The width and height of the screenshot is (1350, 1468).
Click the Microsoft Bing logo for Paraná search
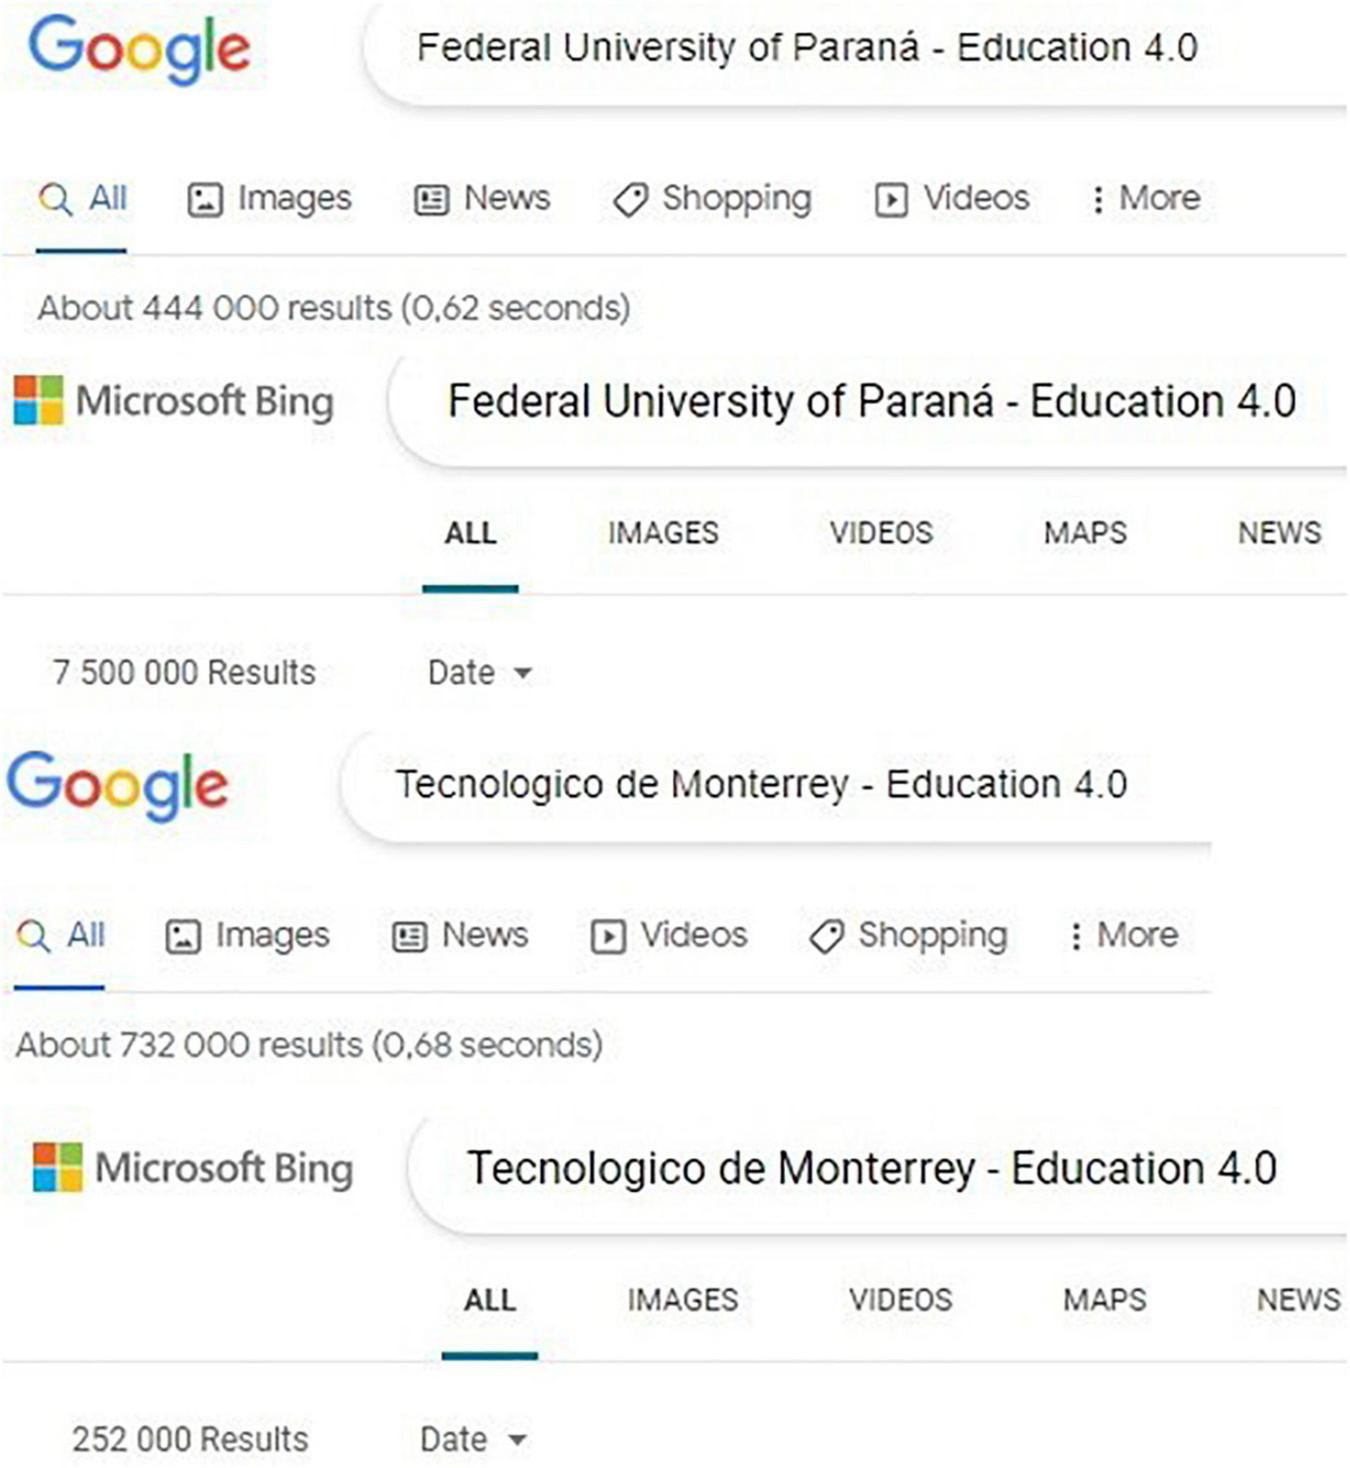pyautogui.click(x=174, y=402)
